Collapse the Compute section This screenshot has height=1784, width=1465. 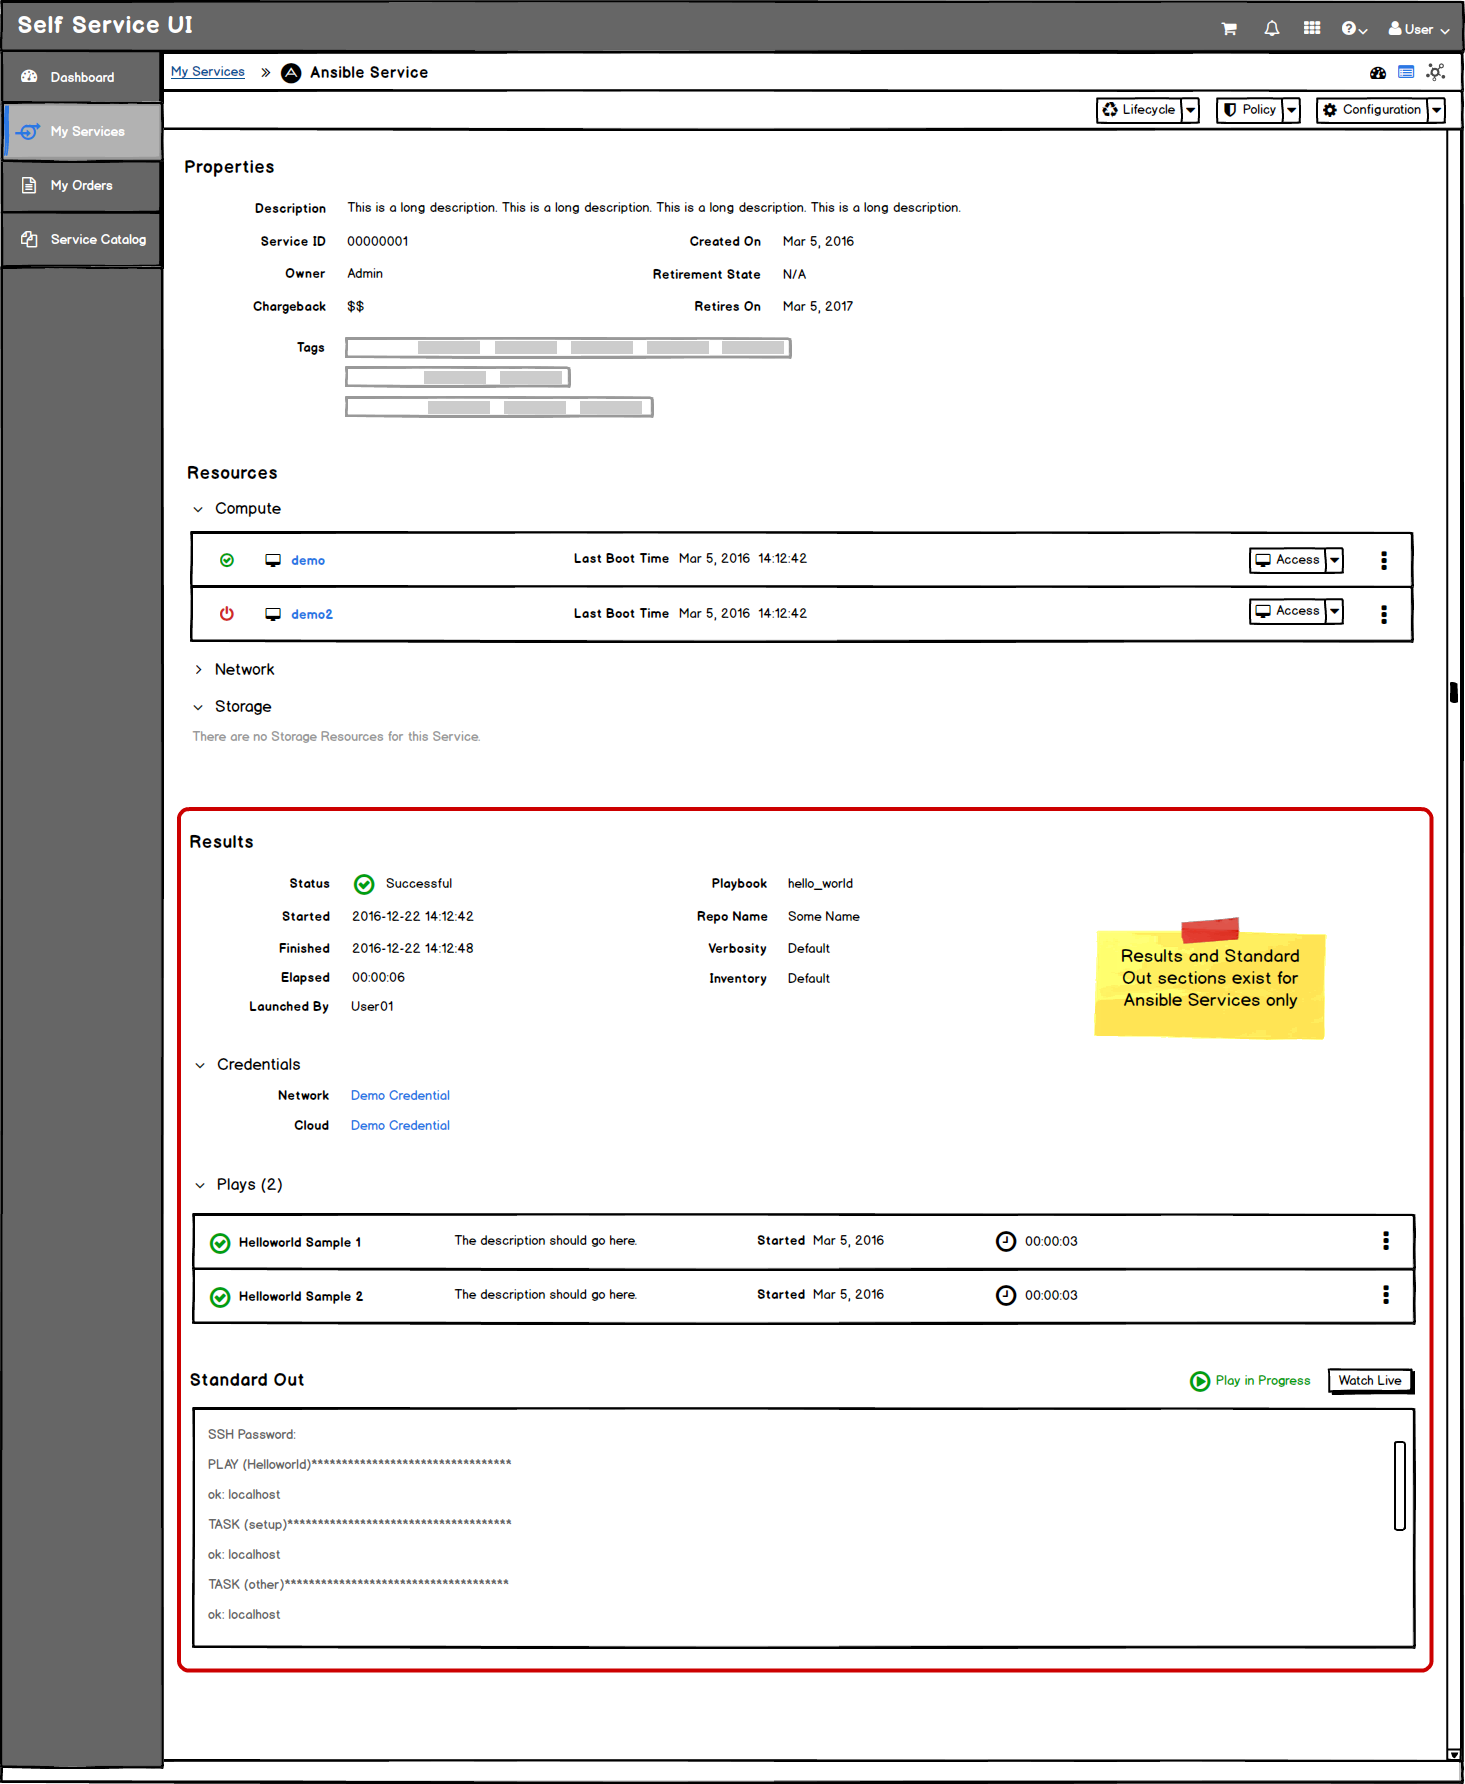[x=198, y=509]
